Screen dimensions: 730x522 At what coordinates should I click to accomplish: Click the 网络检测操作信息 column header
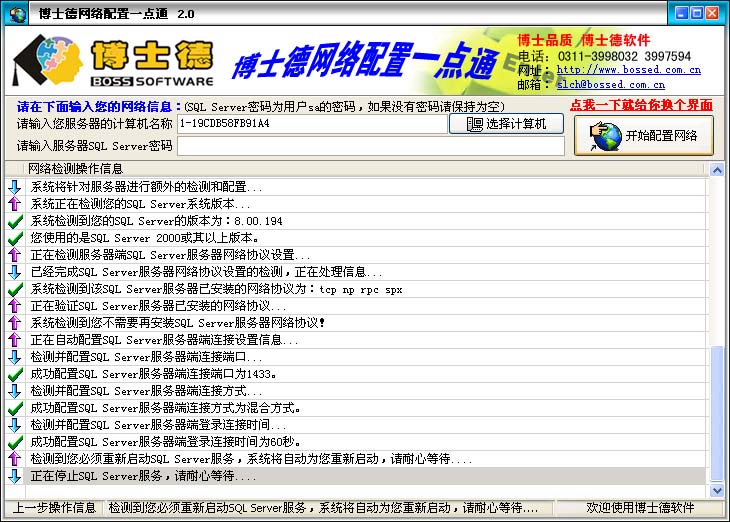tap(75, 169)
